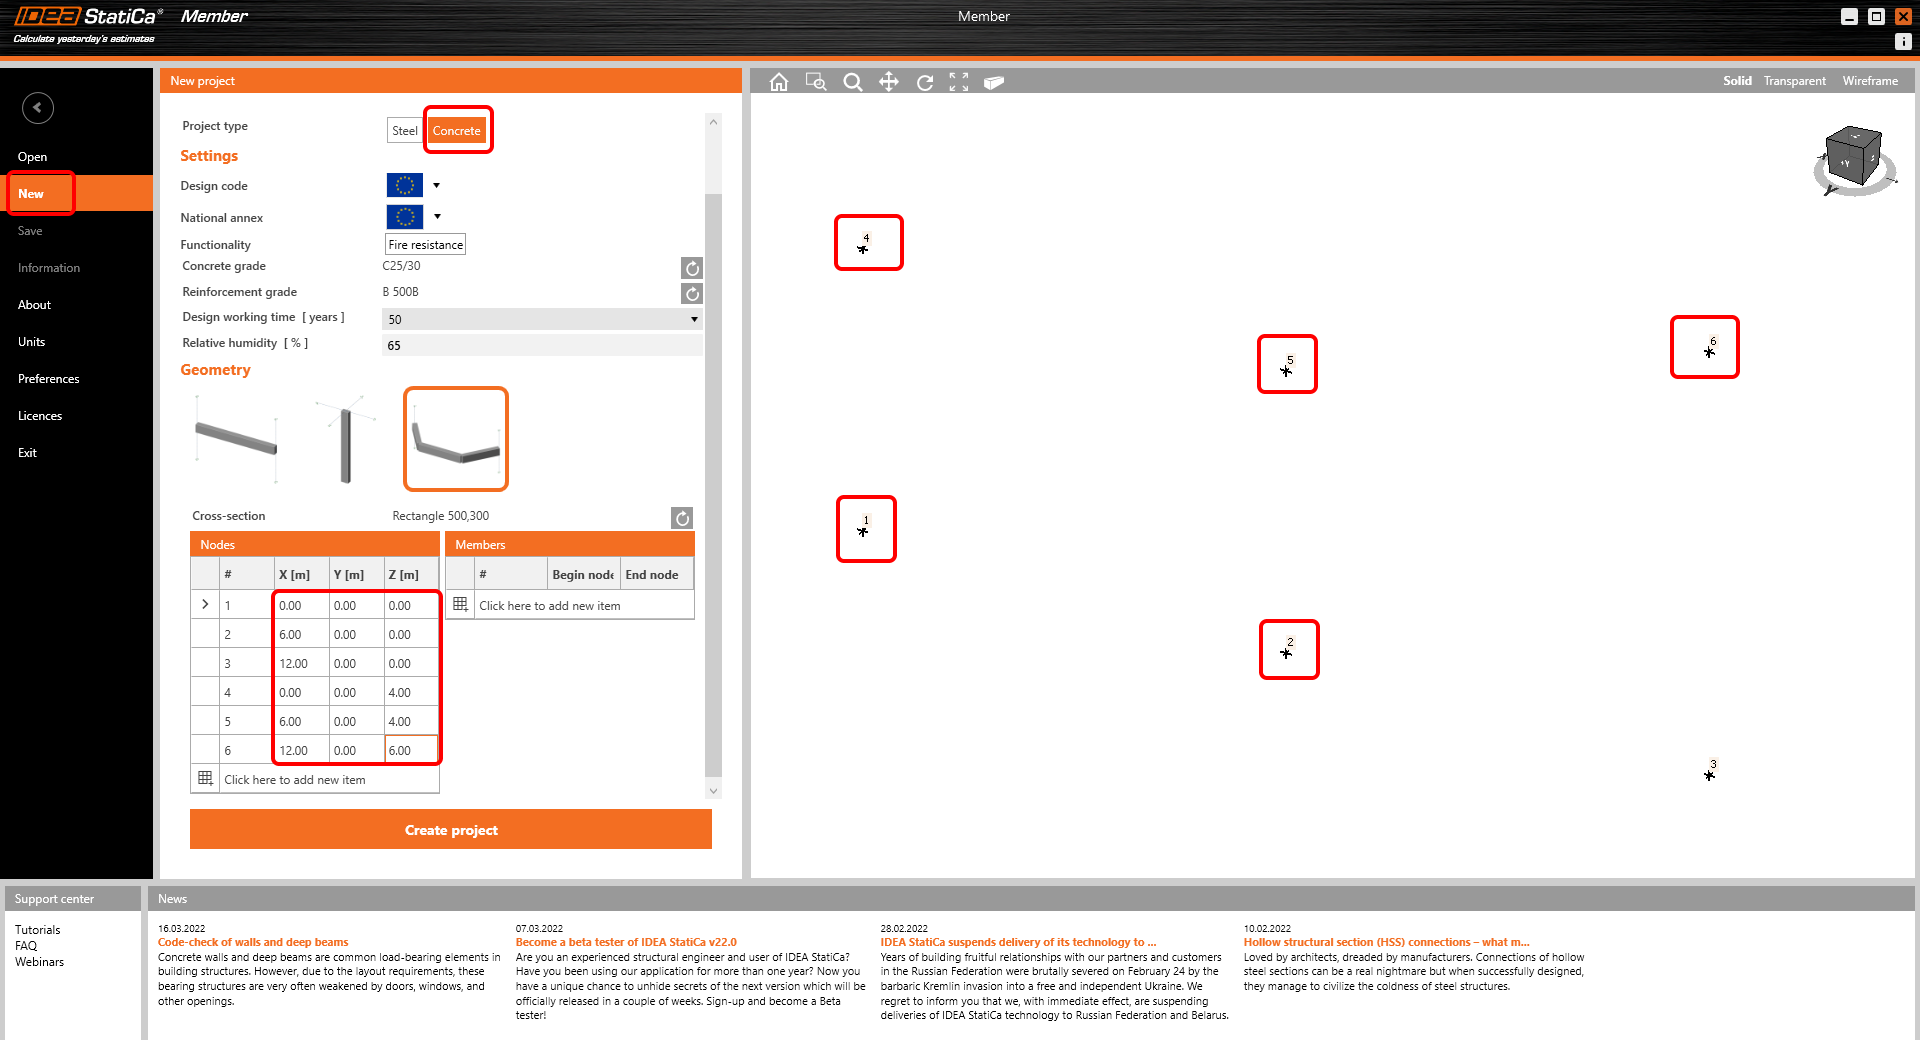Click the back arrow circle button
The height and width of the screenshot is (1040, 1920).
pyautogui.click(x=38, y=108)
